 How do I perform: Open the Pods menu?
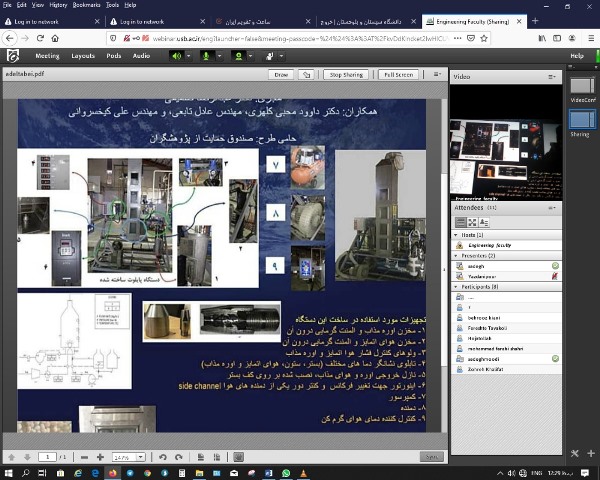coord(114,56)
